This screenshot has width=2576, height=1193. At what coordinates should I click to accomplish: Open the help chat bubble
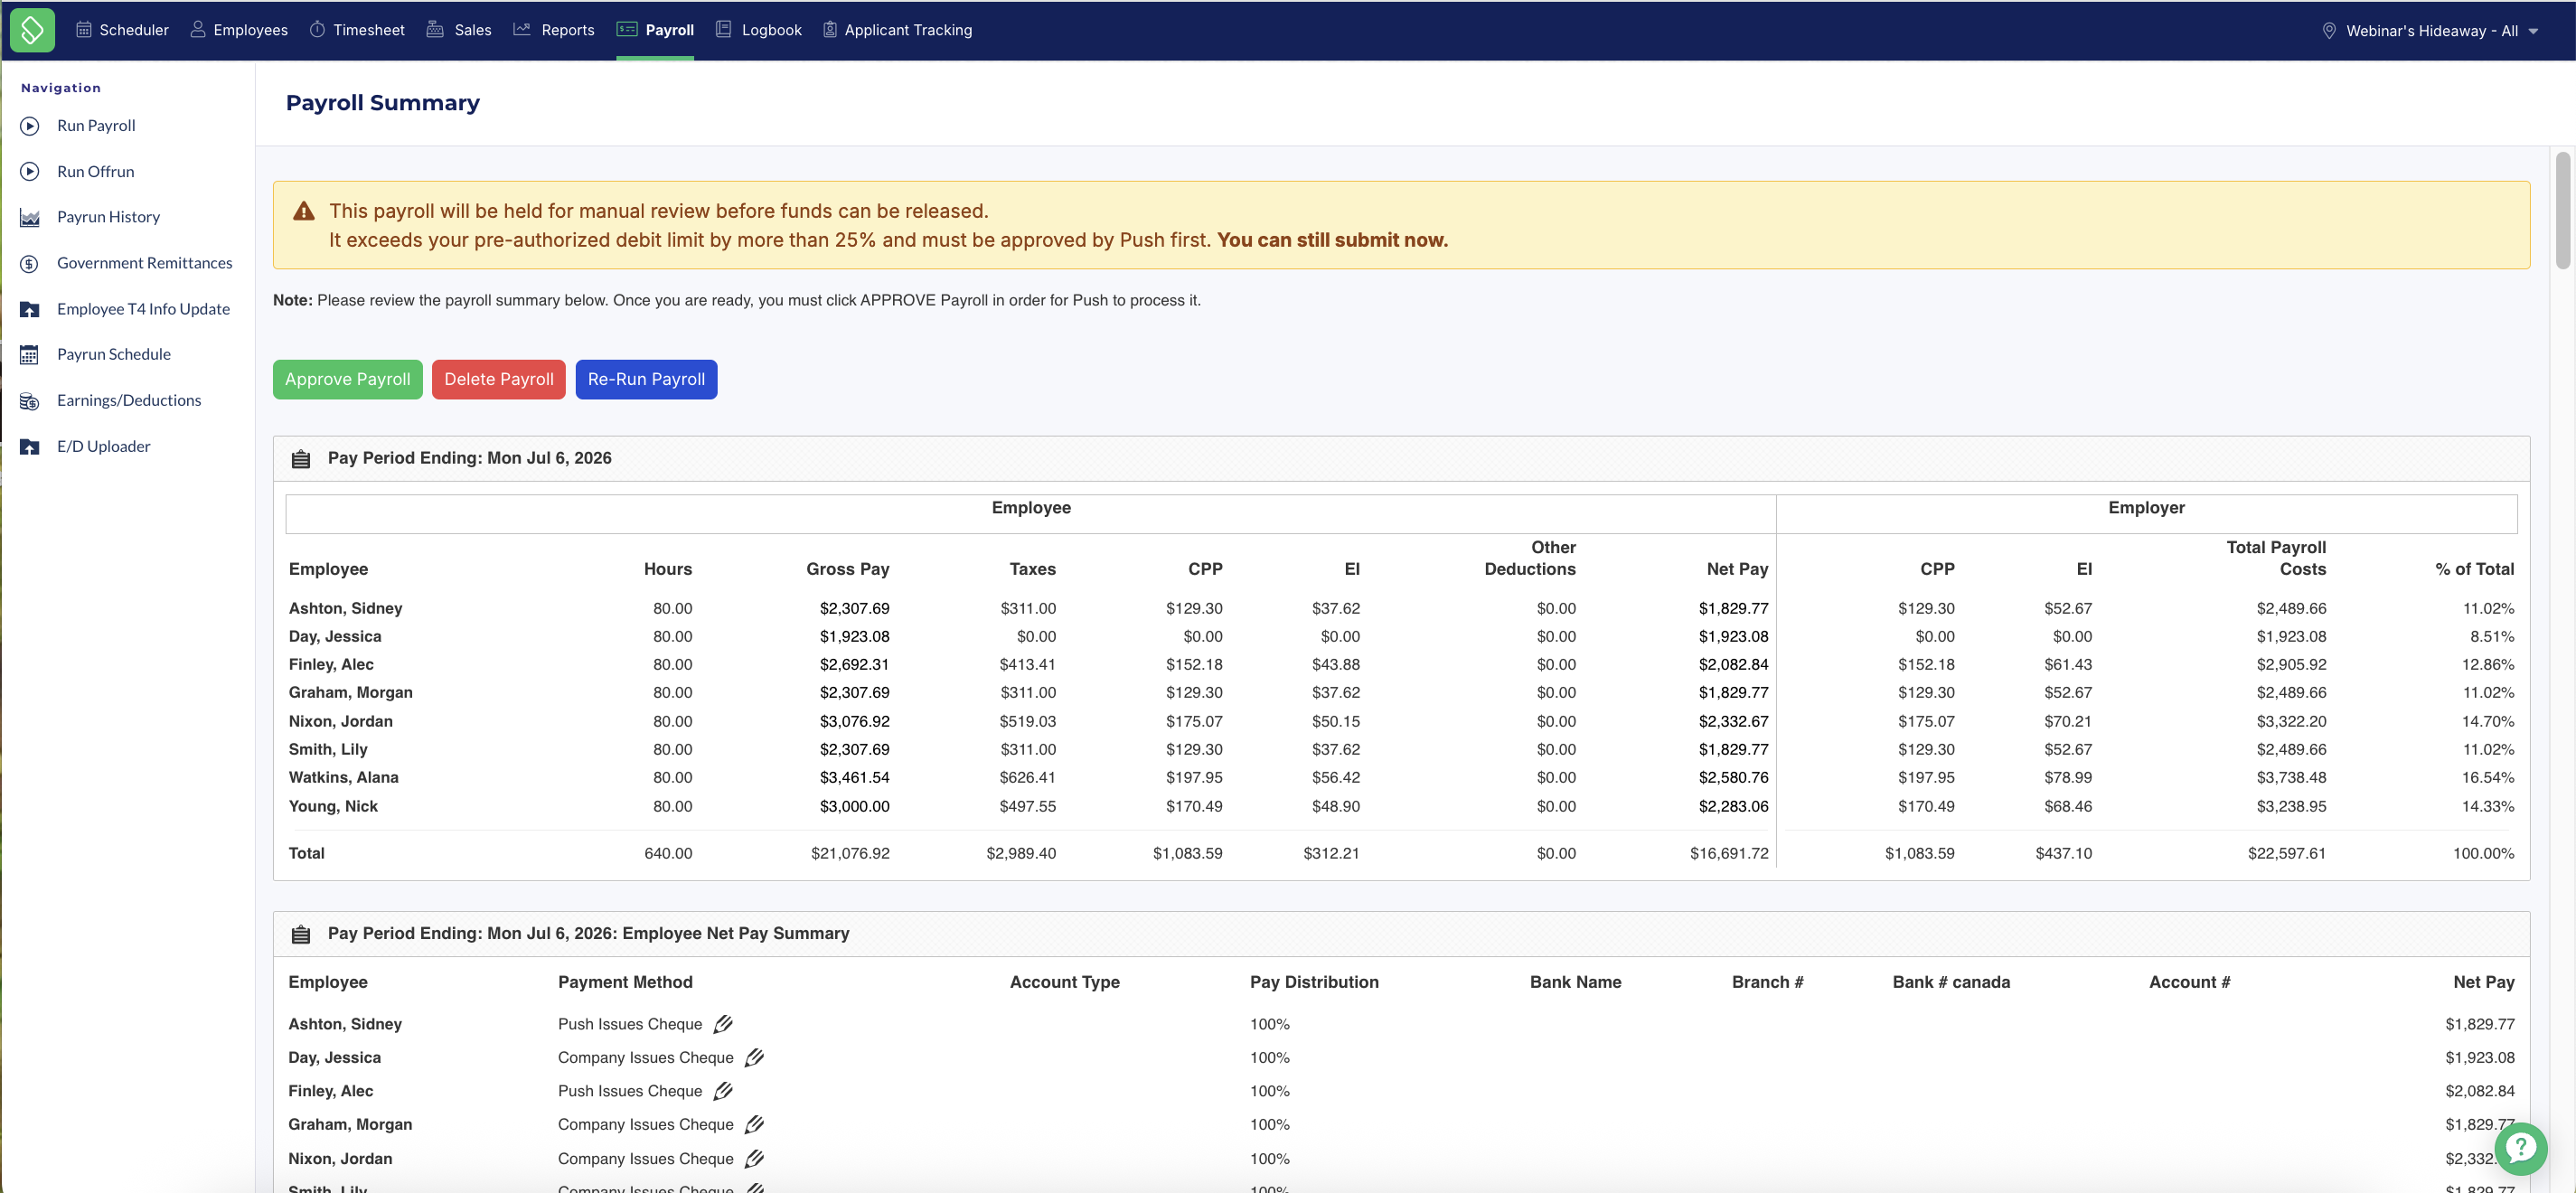tap(2520, 1148)
